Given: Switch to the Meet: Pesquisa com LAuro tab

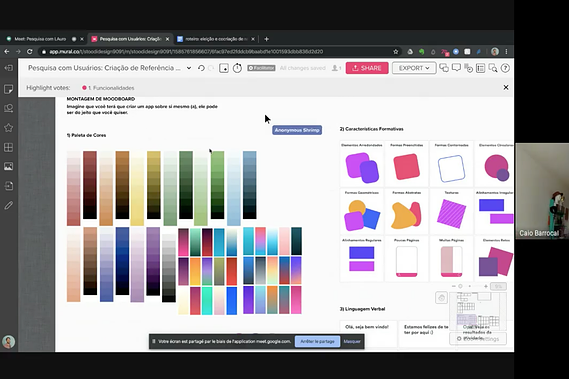Looking at the screenshot, I should point(40,39).
